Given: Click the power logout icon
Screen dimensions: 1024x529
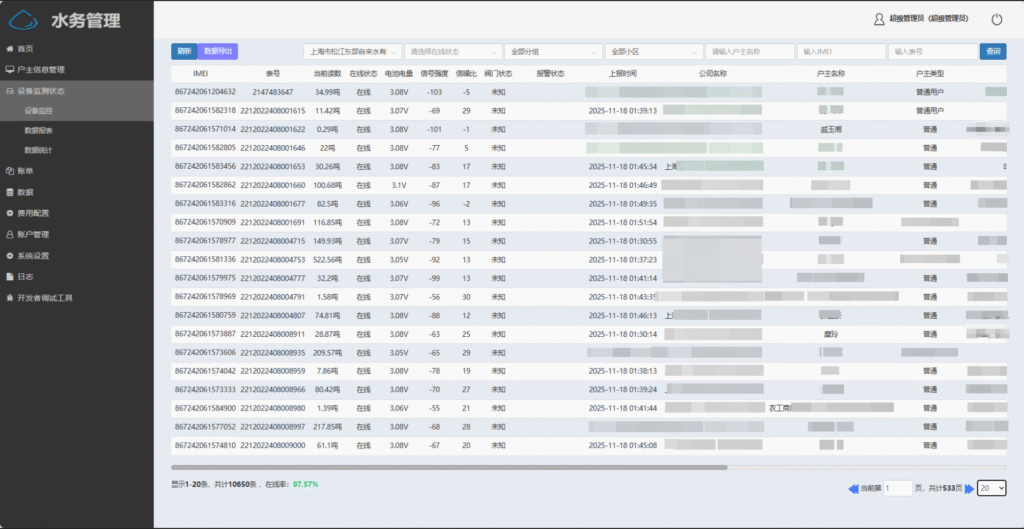Looking at the screenshot, I should coord(996,19).
